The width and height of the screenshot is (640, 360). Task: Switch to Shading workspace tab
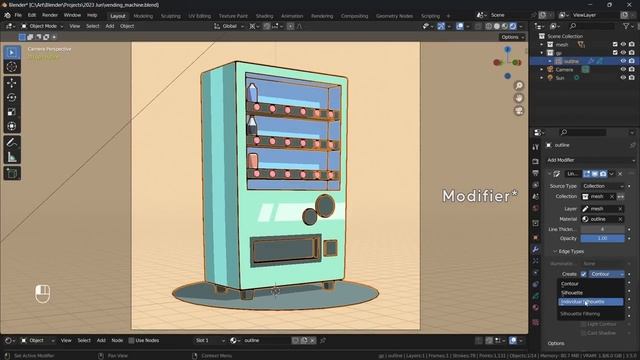[x=264, y=16]
